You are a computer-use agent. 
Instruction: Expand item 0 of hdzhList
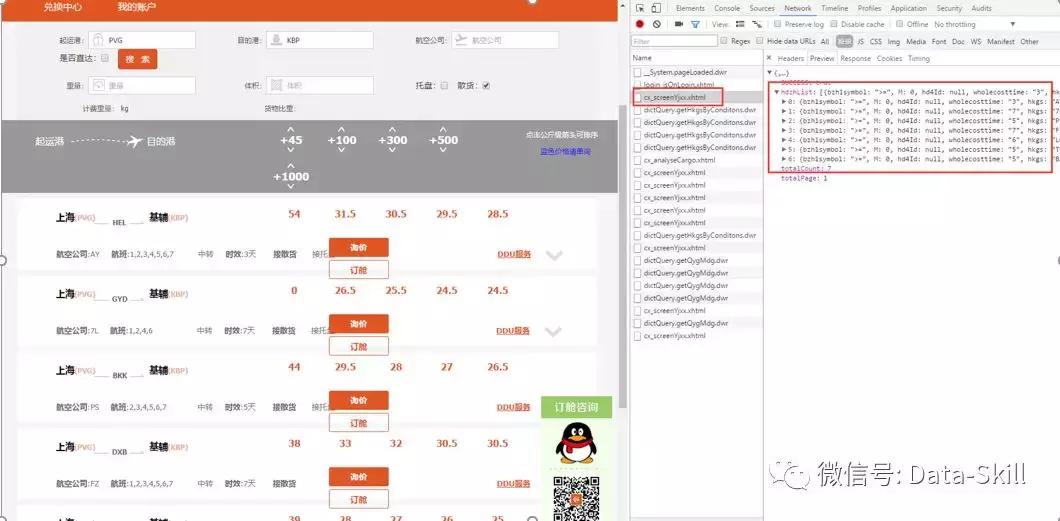pos(784,101)
